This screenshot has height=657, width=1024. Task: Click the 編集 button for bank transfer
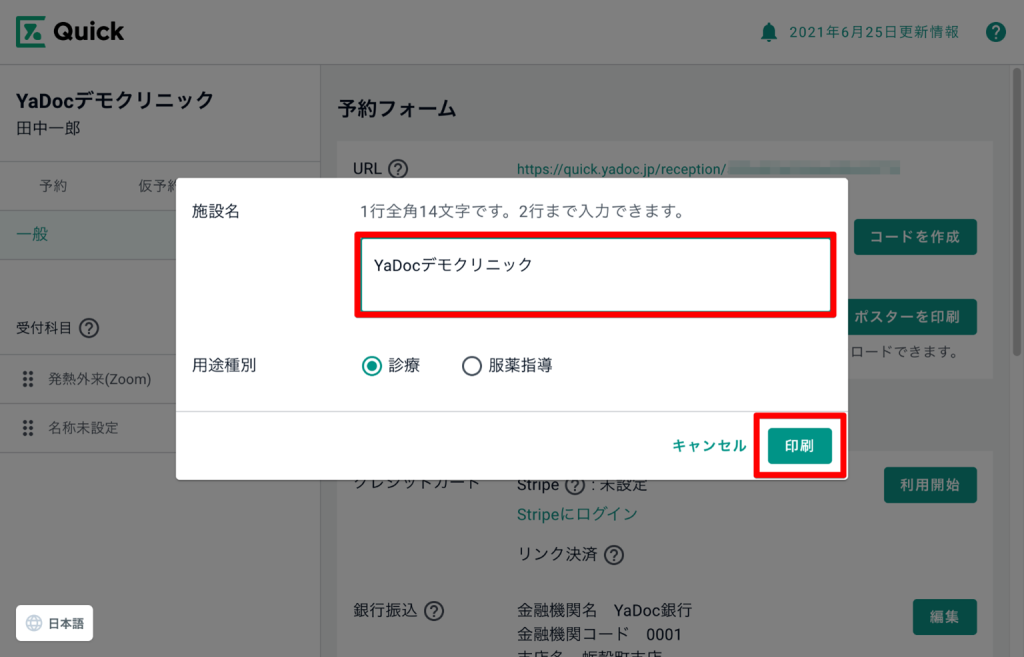944,617
